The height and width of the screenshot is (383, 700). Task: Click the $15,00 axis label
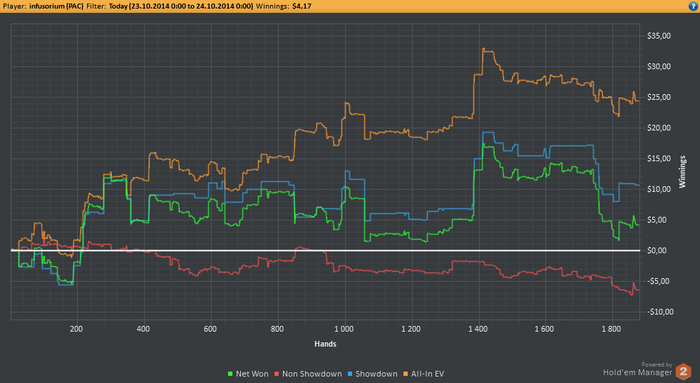[659, 158]
